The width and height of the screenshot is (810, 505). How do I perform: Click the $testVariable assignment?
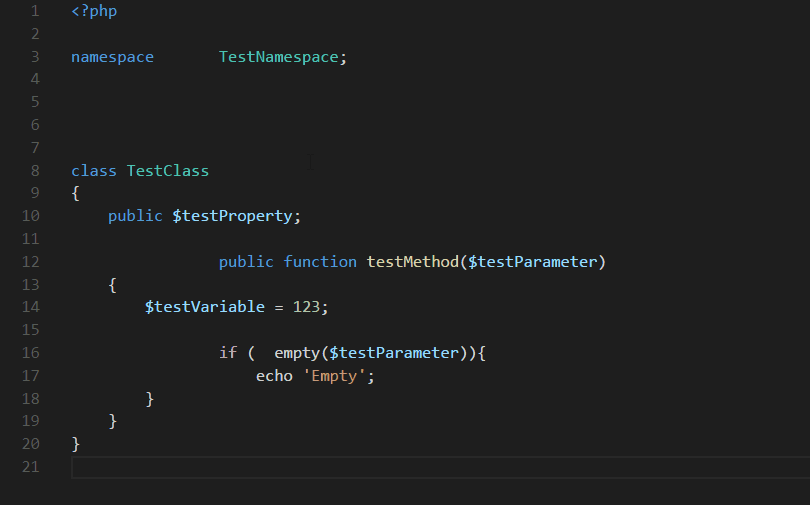click(x=205, y=307)
